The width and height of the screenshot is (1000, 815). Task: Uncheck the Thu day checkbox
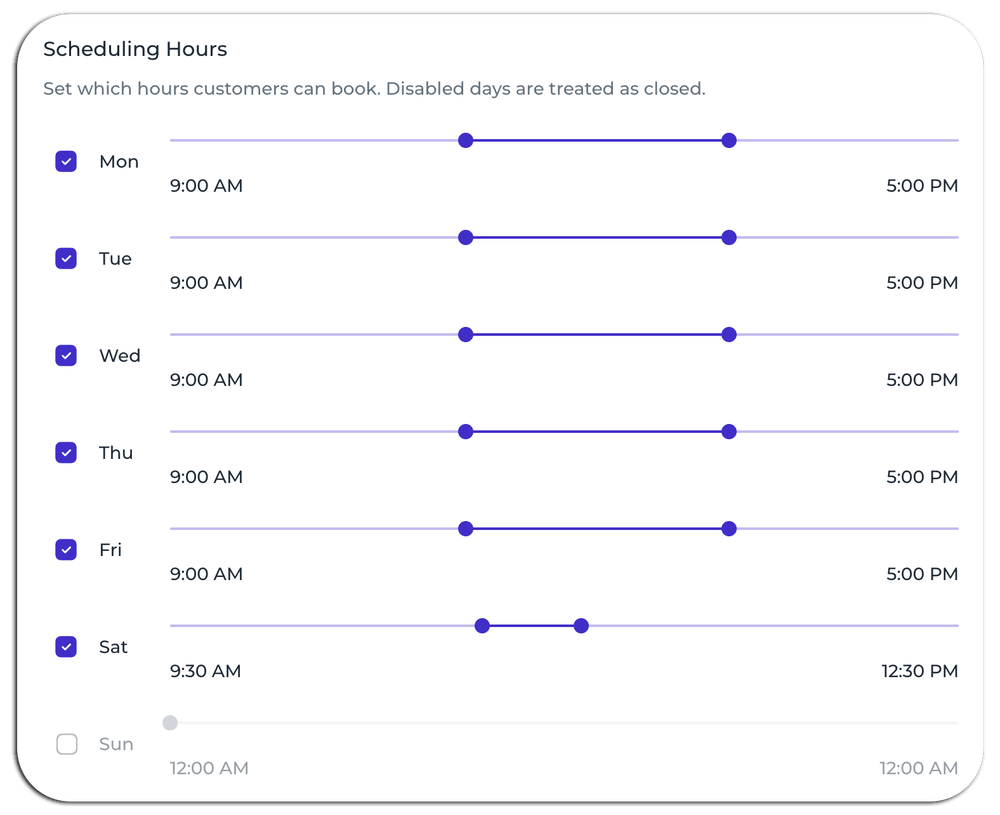coord(66,453)
